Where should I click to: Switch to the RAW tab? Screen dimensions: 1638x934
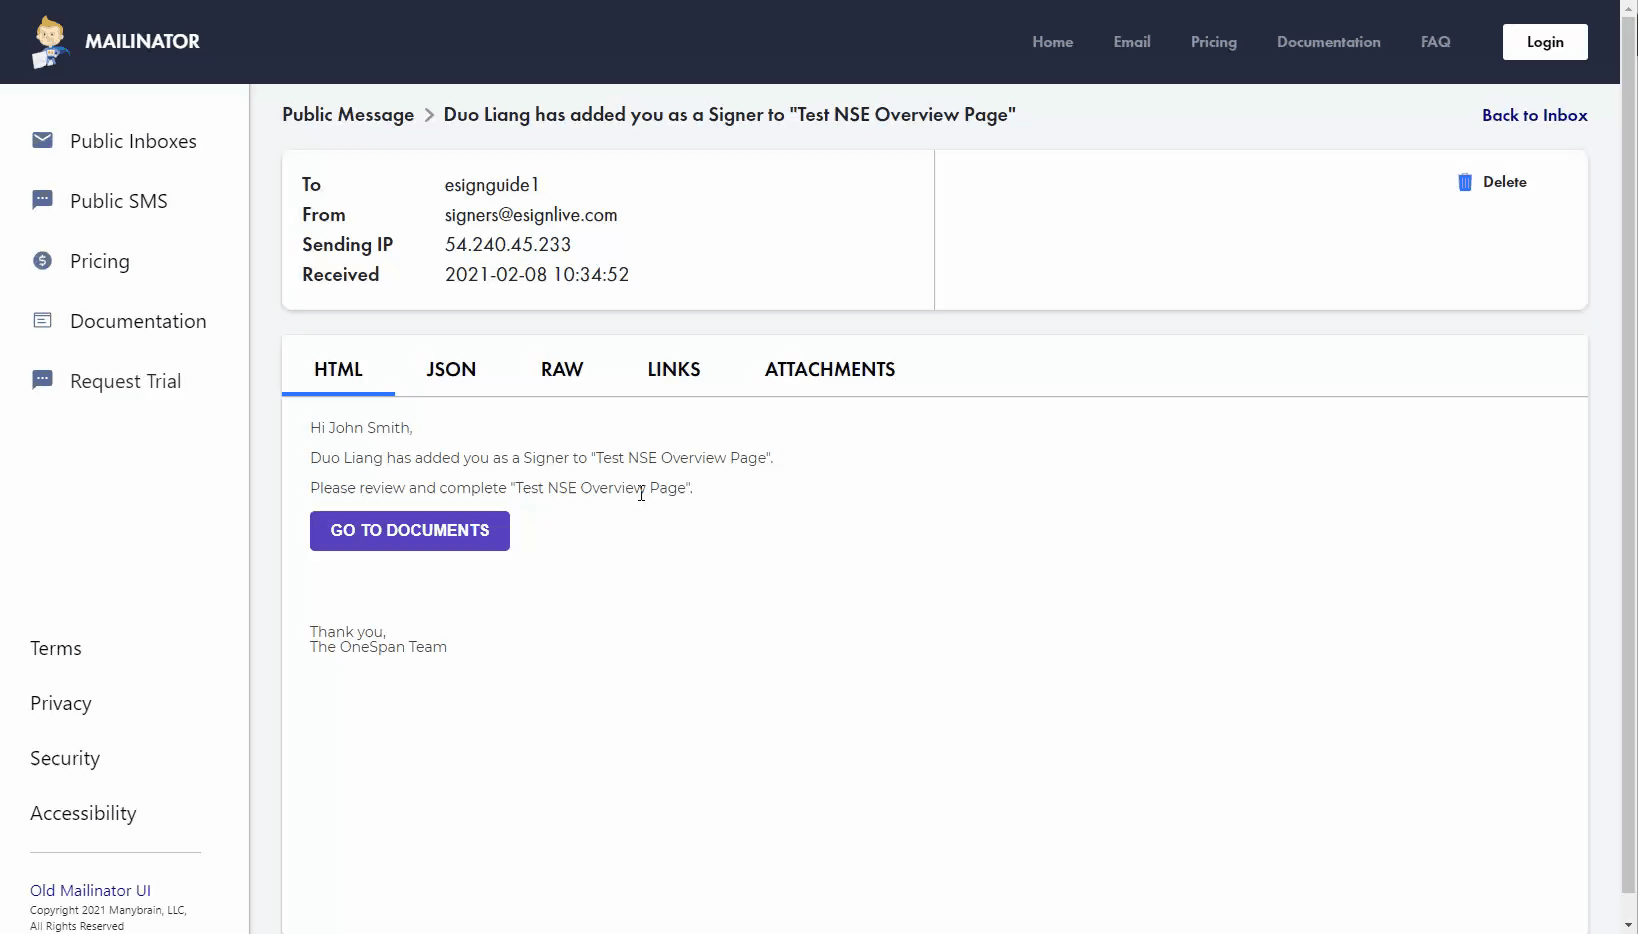pos(562,369)
